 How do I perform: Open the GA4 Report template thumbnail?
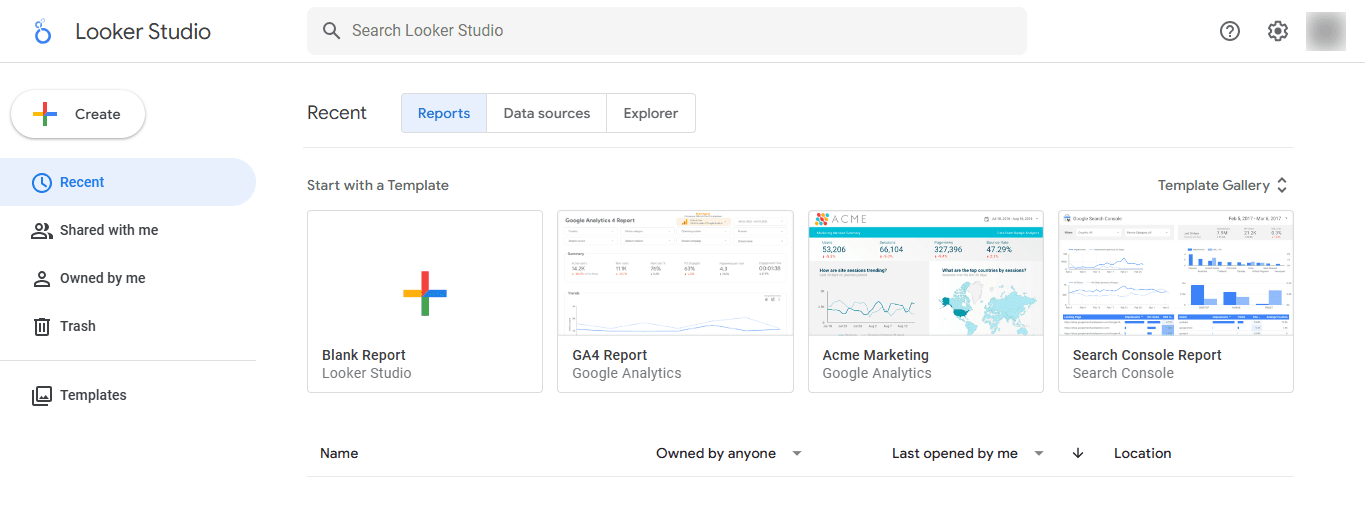(x=675, y=273)
